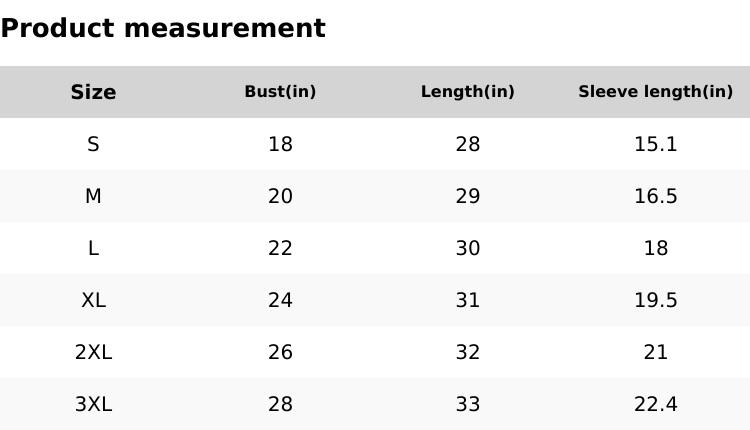Image resolution: width=750 pixels, height=430 pixels.
Task: Click the Product measurement heading
Action: click(x=163, y=28)
